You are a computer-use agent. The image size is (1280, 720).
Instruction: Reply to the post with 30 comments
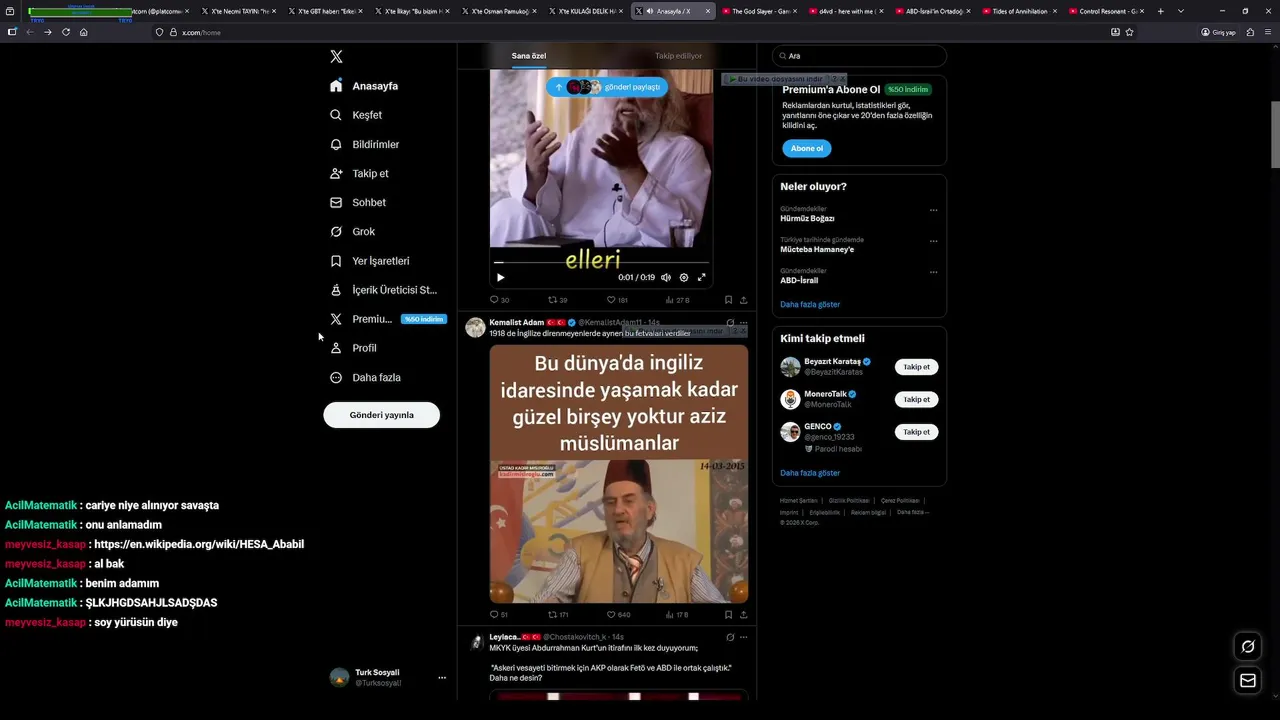499,300
